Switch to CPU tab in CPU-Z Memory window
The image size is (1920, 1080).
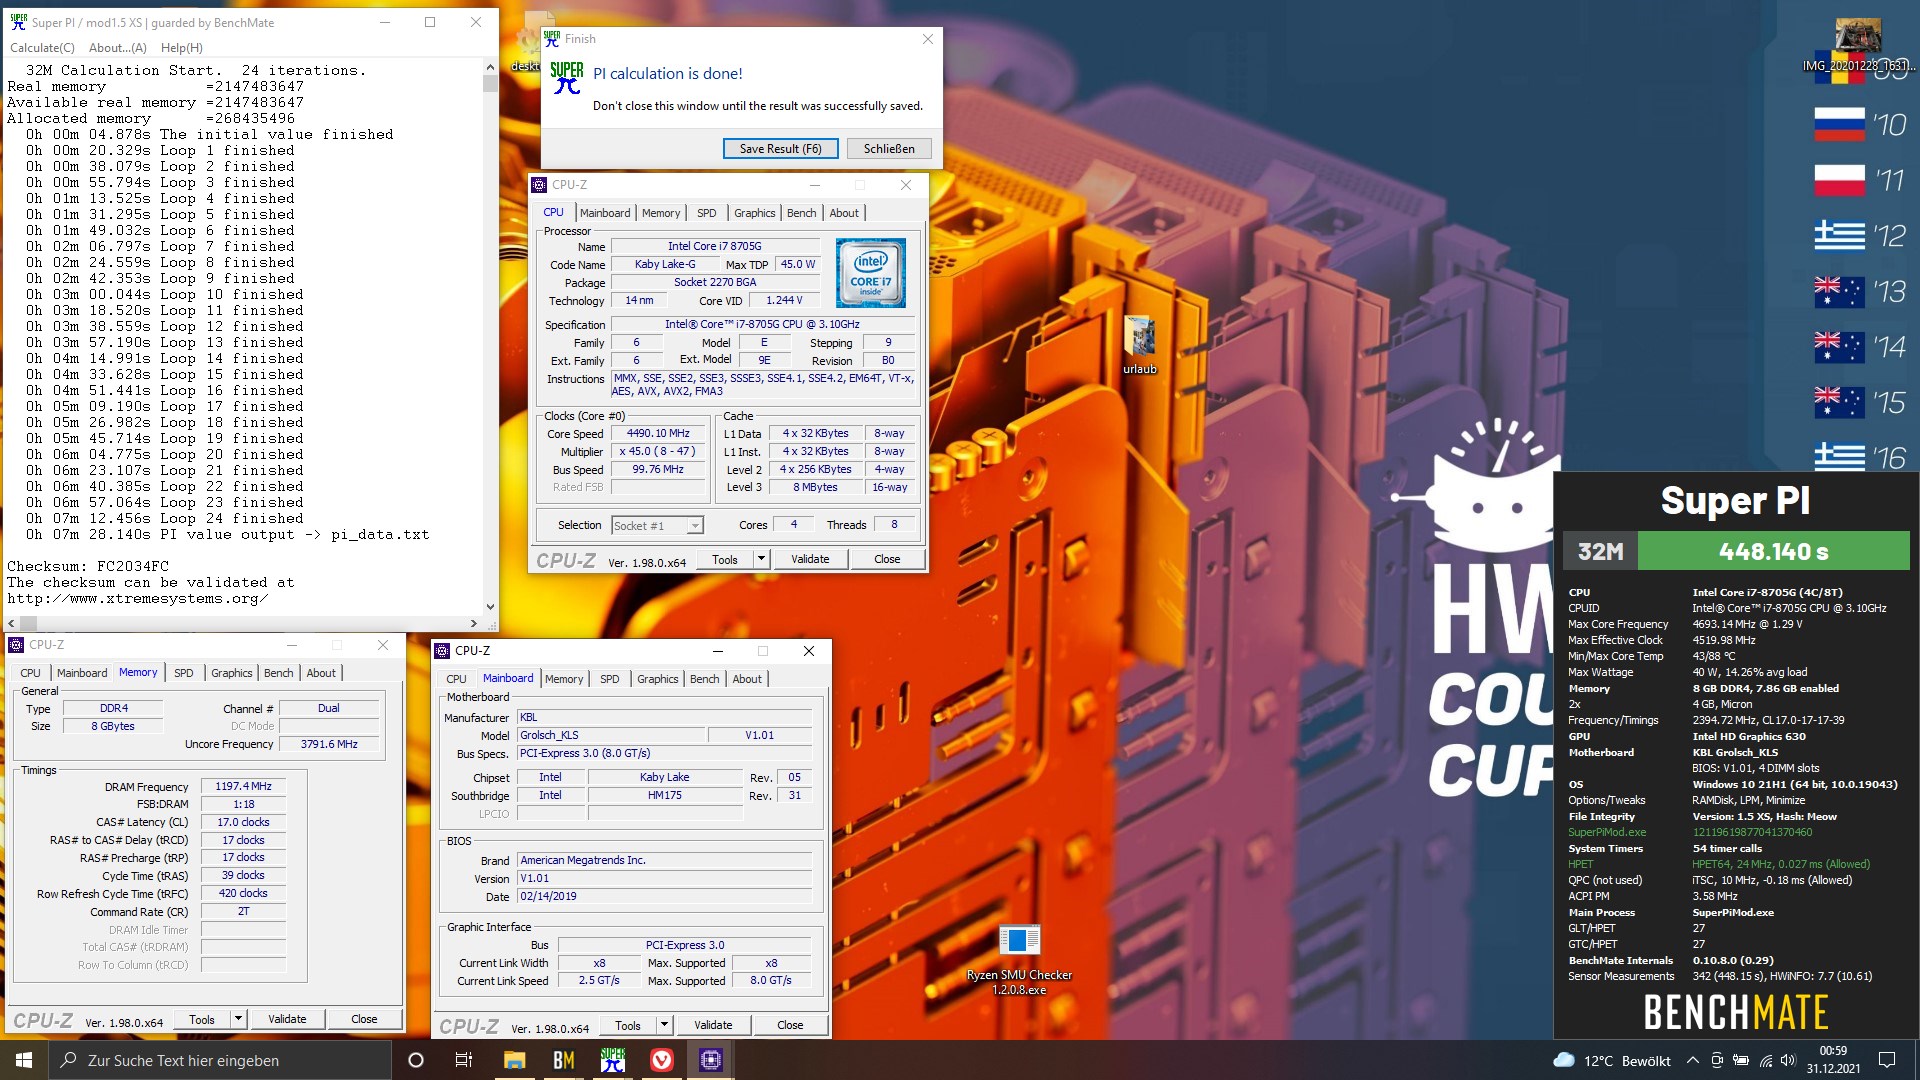point(30,673)
